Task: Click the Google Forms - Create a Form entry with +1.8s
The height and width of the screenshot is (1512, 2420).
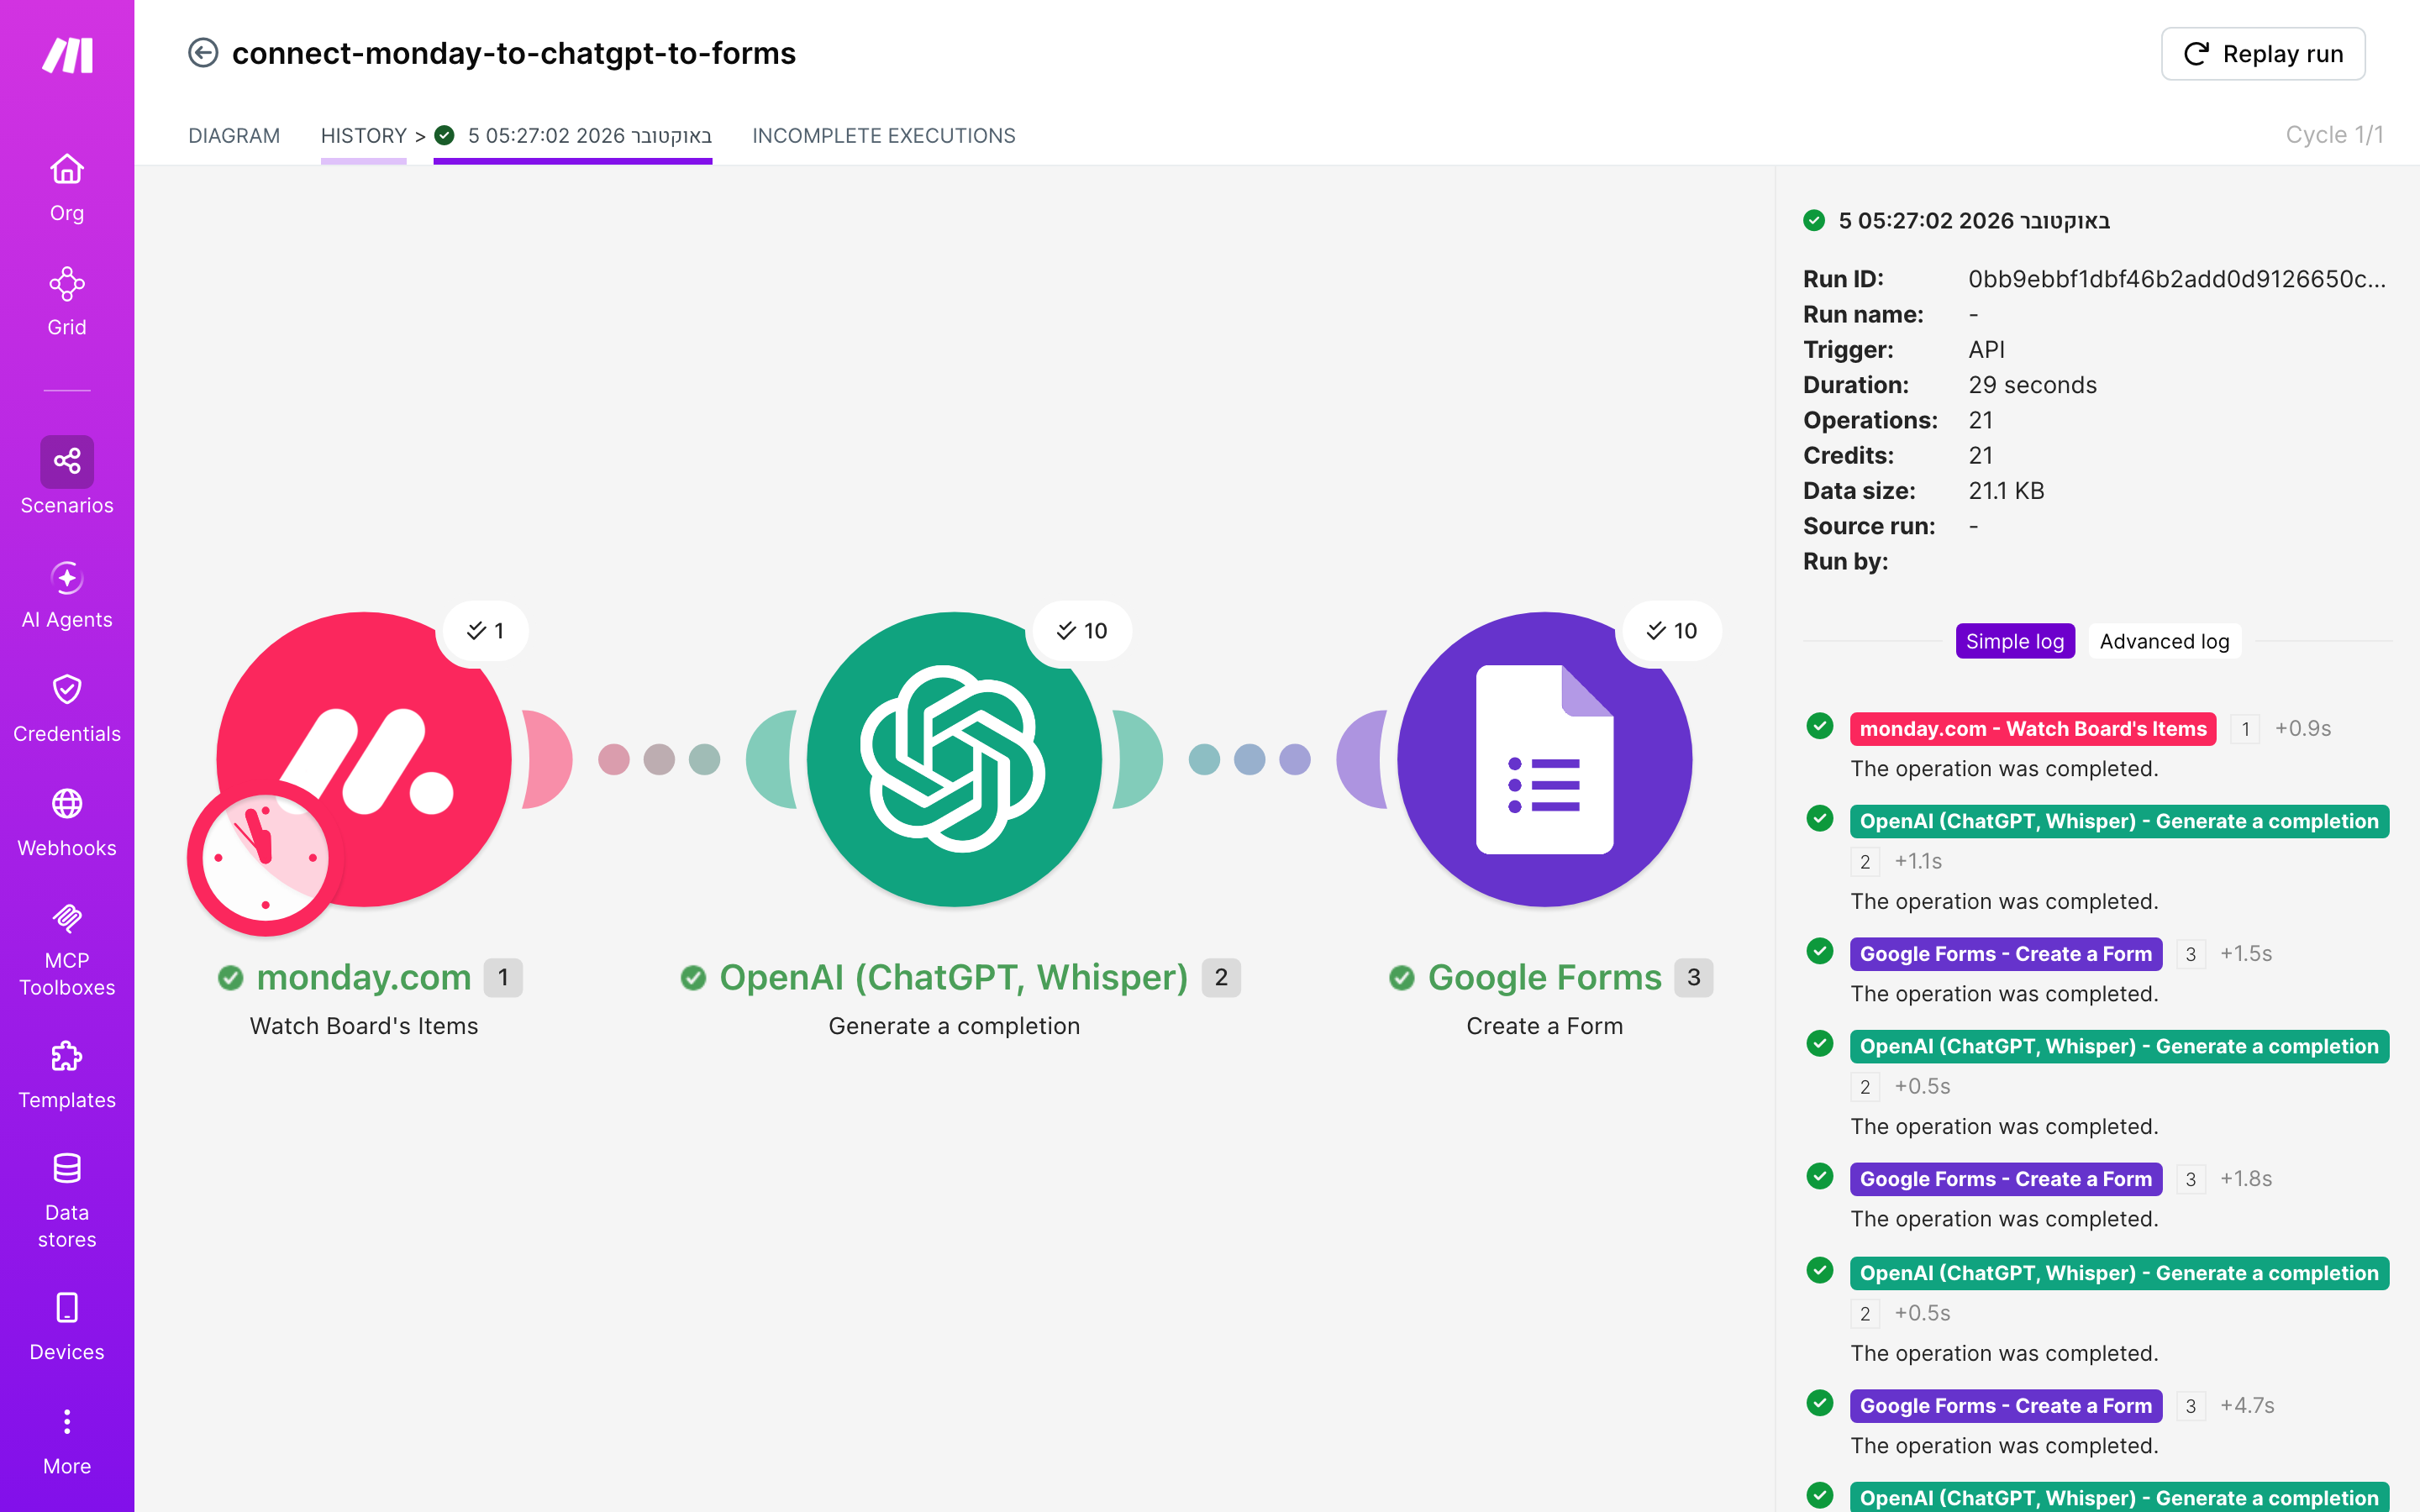Action: coord(2006,1178)
